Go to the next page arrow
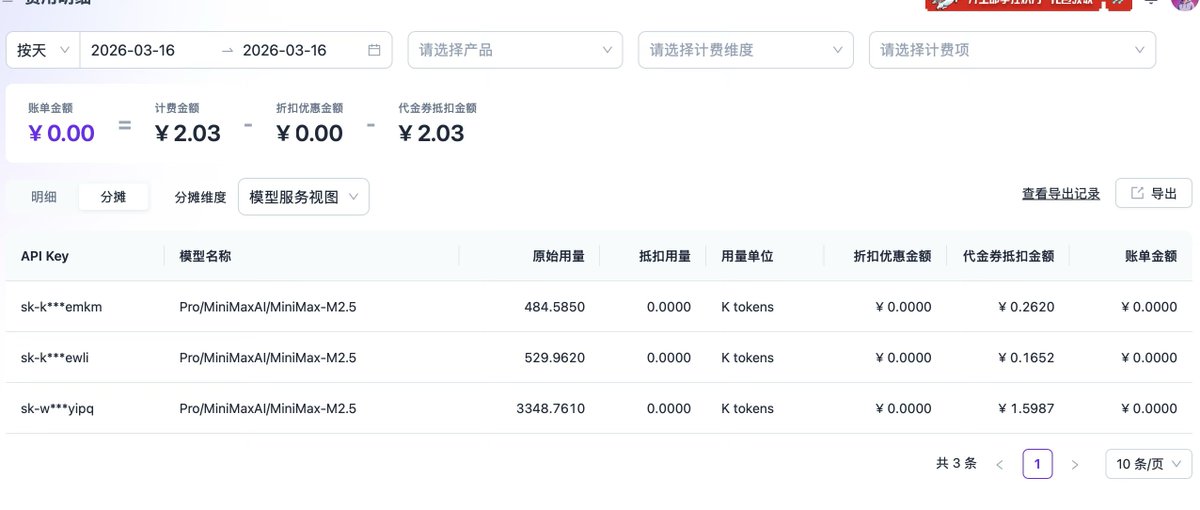Screen dimensions: 1200x510 click(x=1075, y=464)
